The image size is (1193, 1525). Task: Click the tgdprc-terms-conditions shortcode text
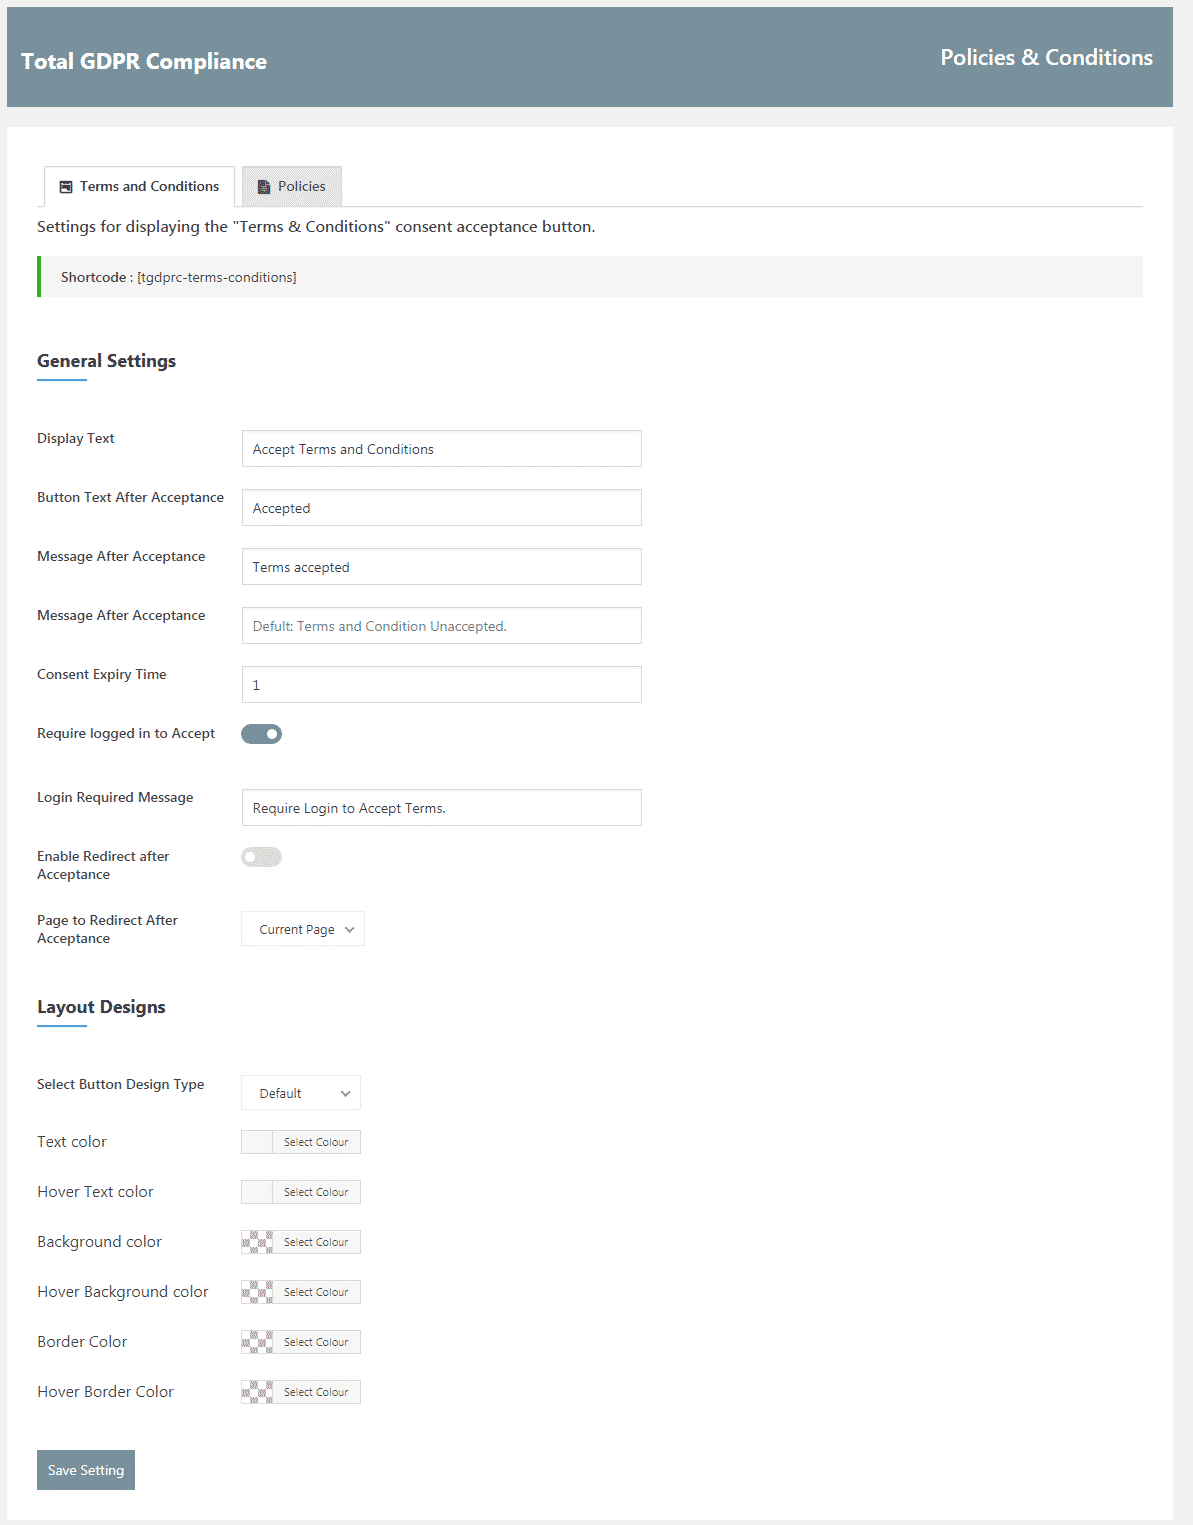(x=217, y=277)
